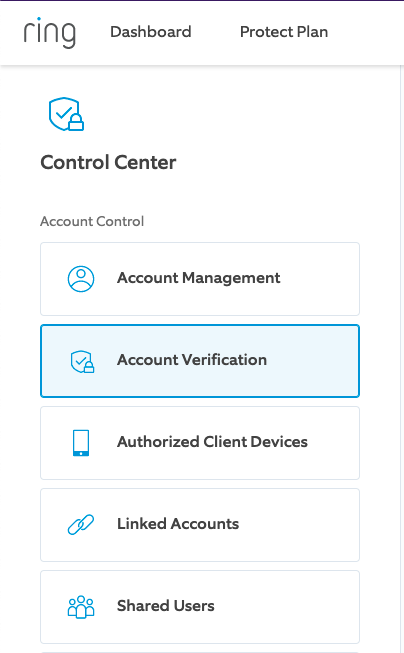Click the Control Center shield-lock icon
The width and height of the screenshot is (404, 653).
pos(67,114)
